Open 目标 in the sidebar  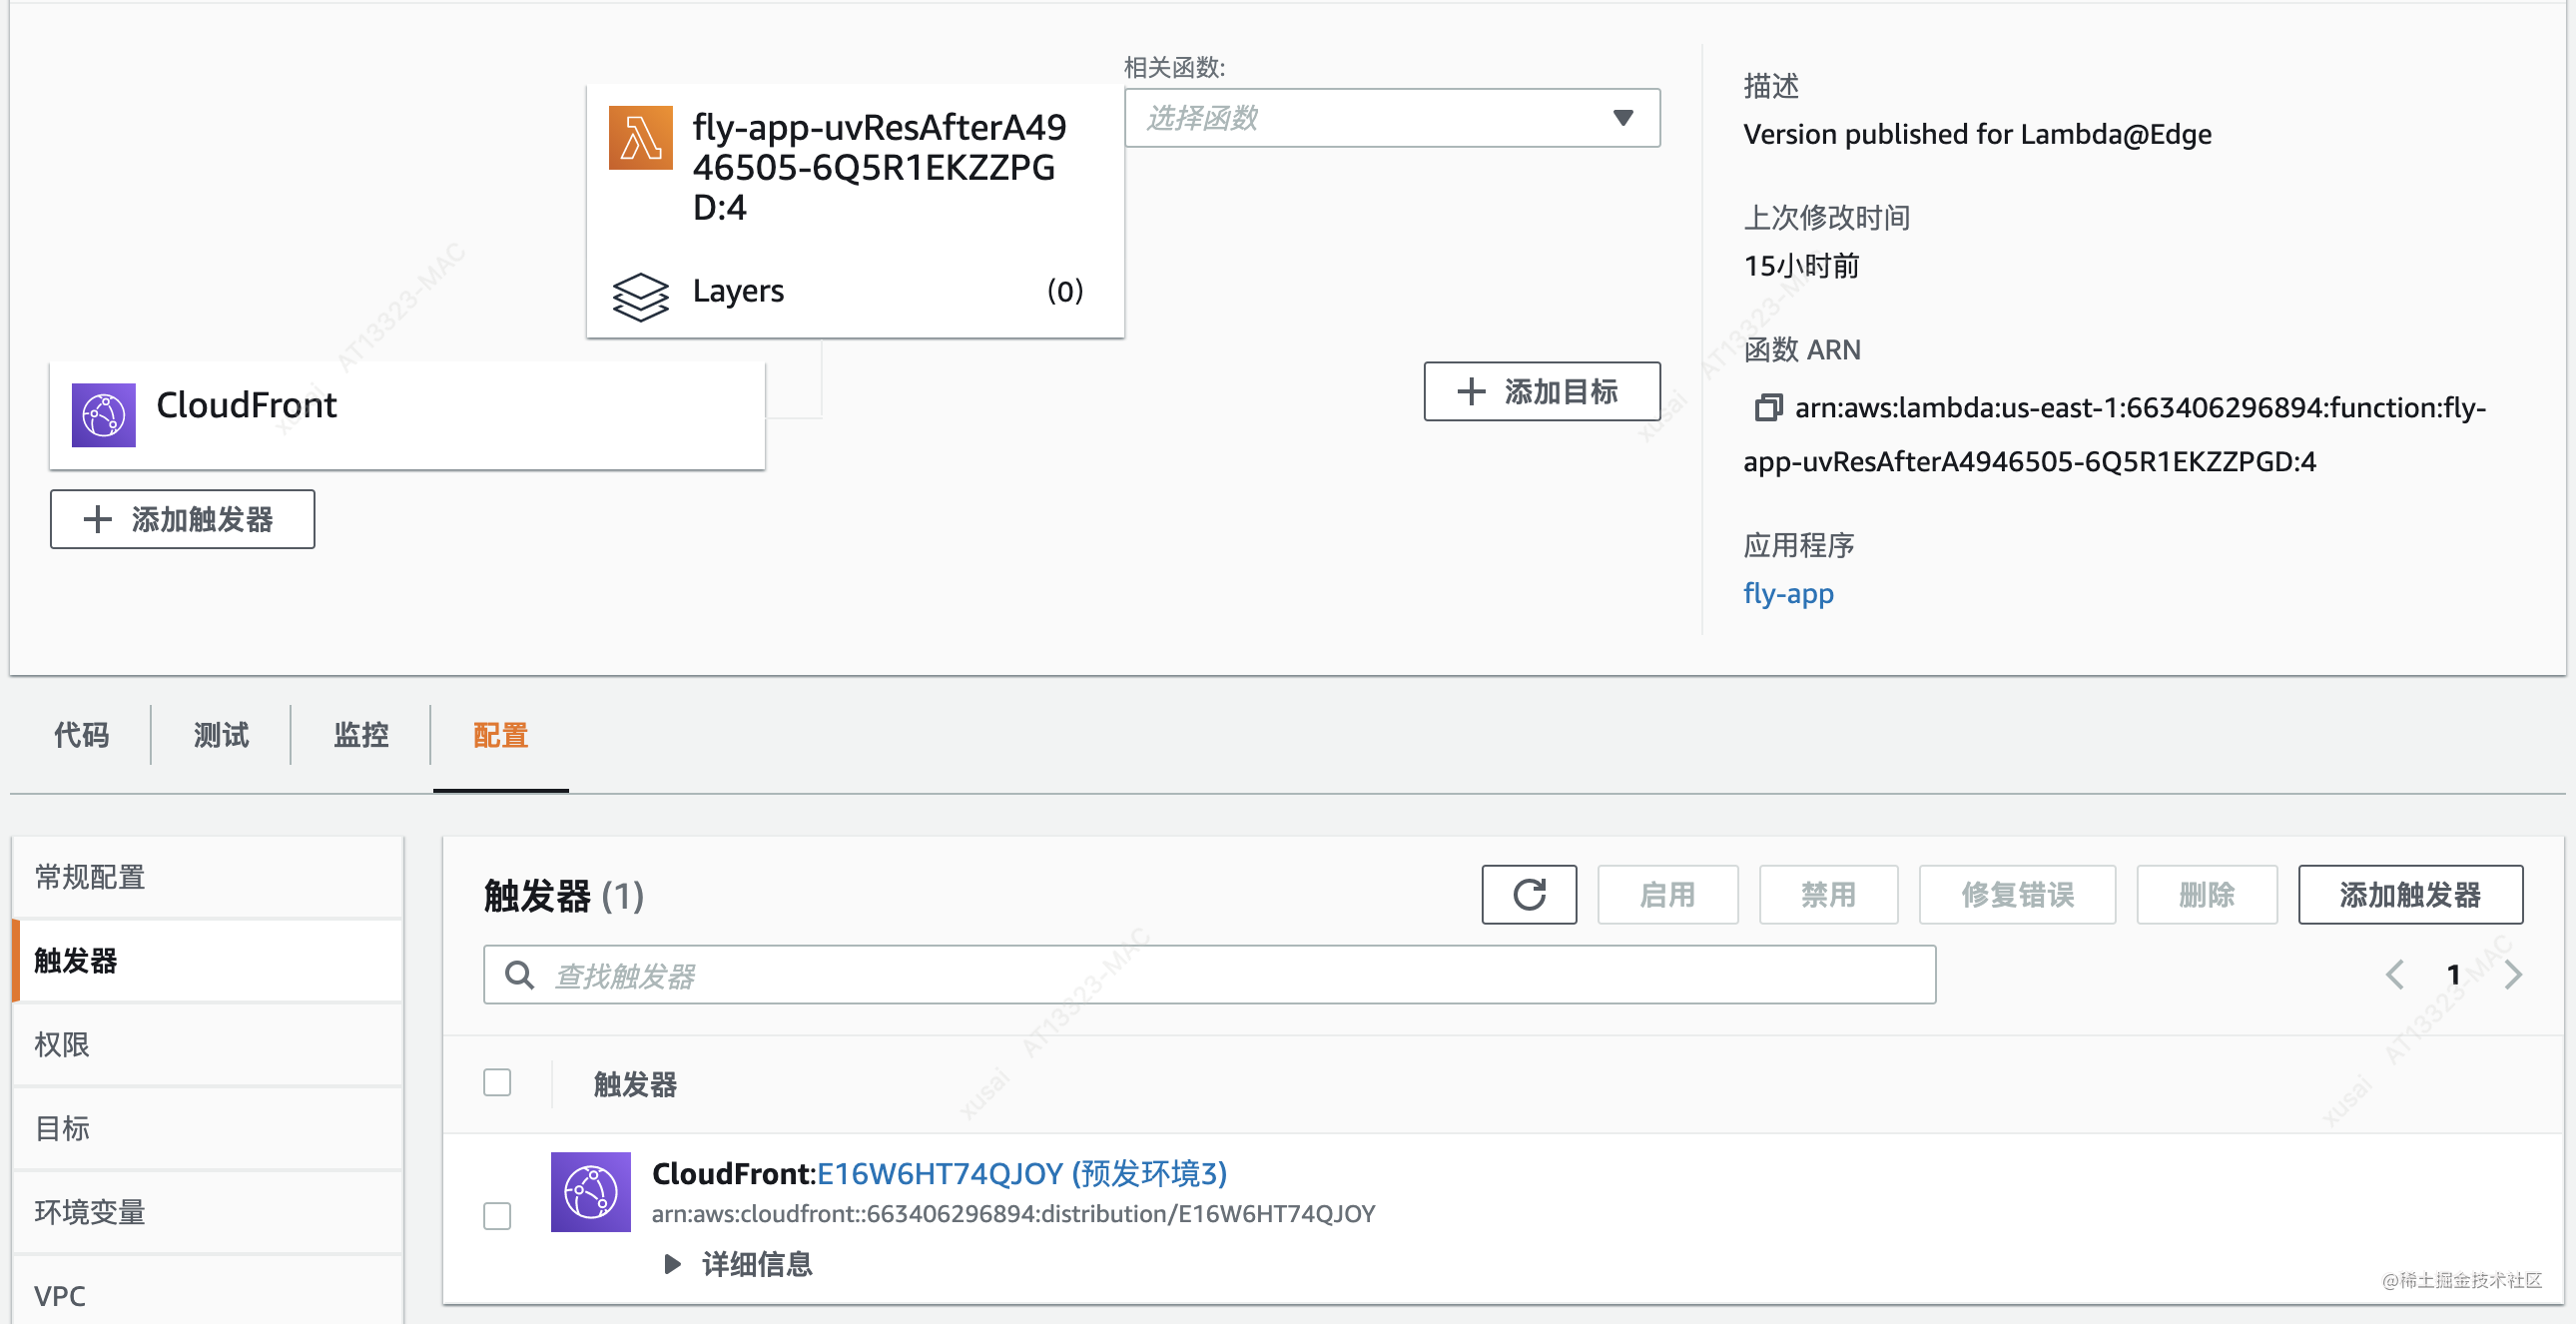point(208,1128)
